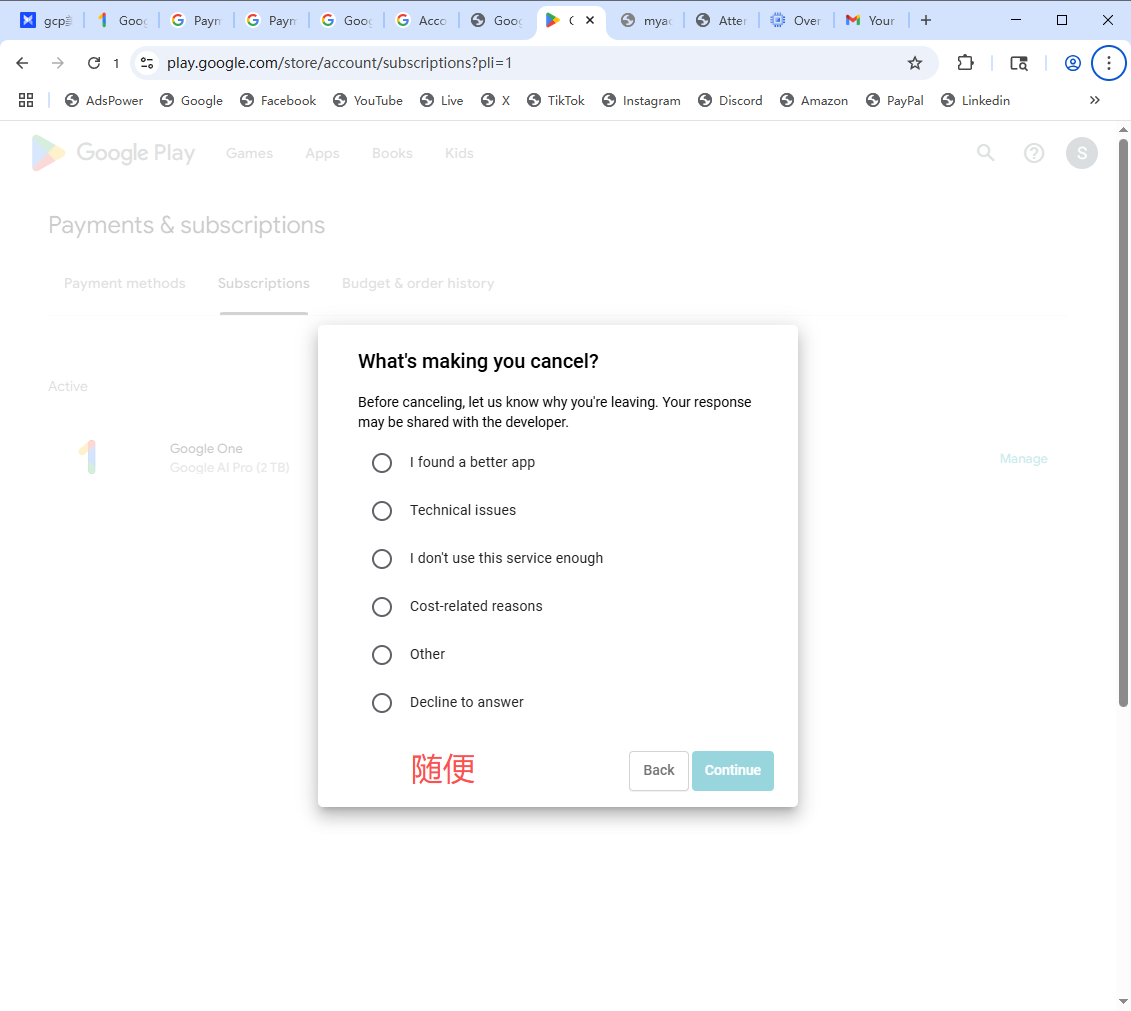The height and width of the screenshot is (1011, 1131).
Task: Click the Chrome profile avatar icon
Action: [x=1072, y=63]
